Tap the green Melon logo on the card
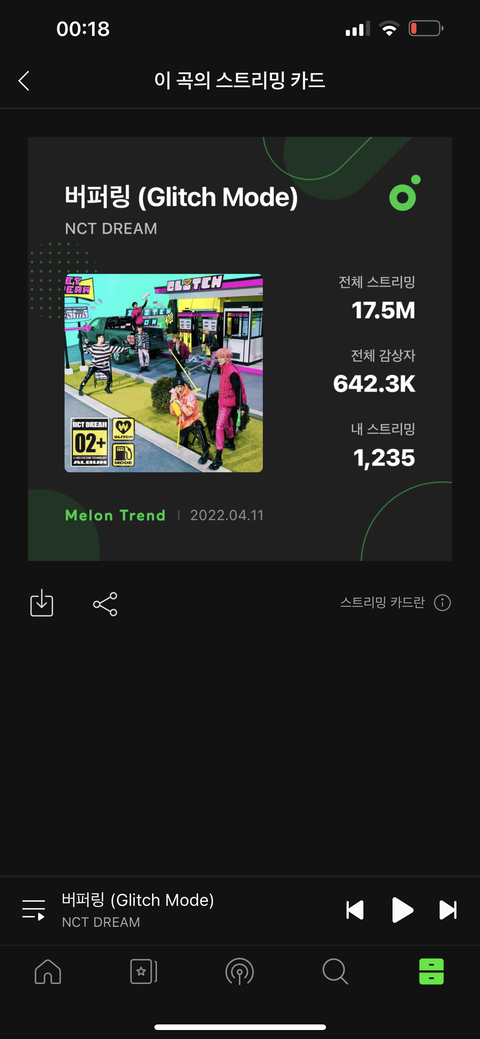This screenshot has height=1039, width=480. pos(405,193)
